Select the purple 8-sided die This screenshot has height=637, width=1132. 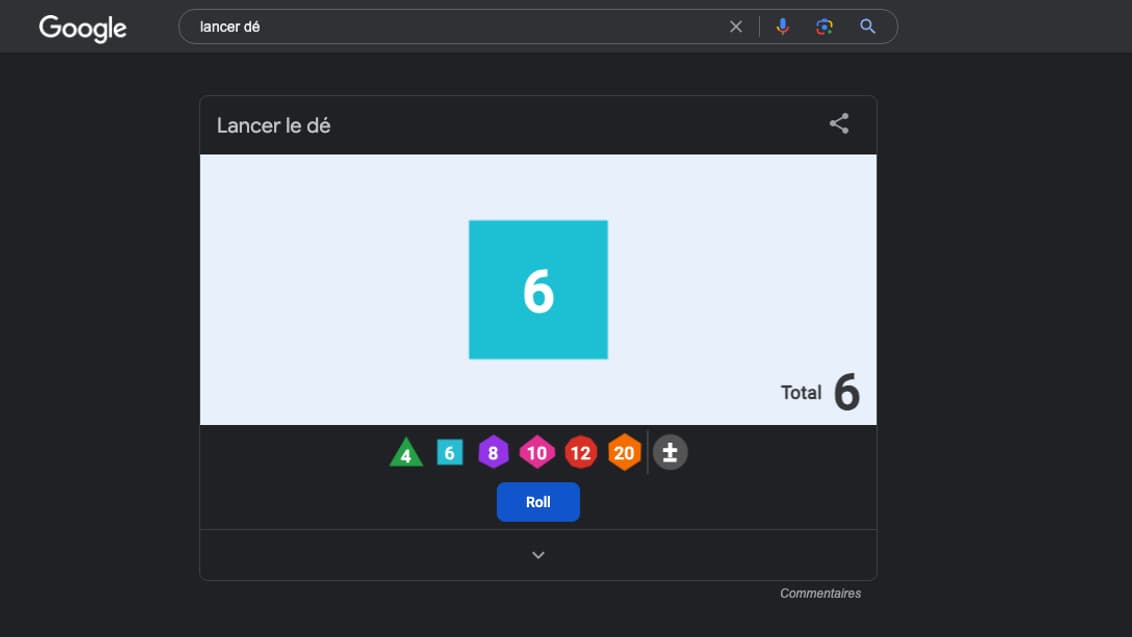coord(493,452)
